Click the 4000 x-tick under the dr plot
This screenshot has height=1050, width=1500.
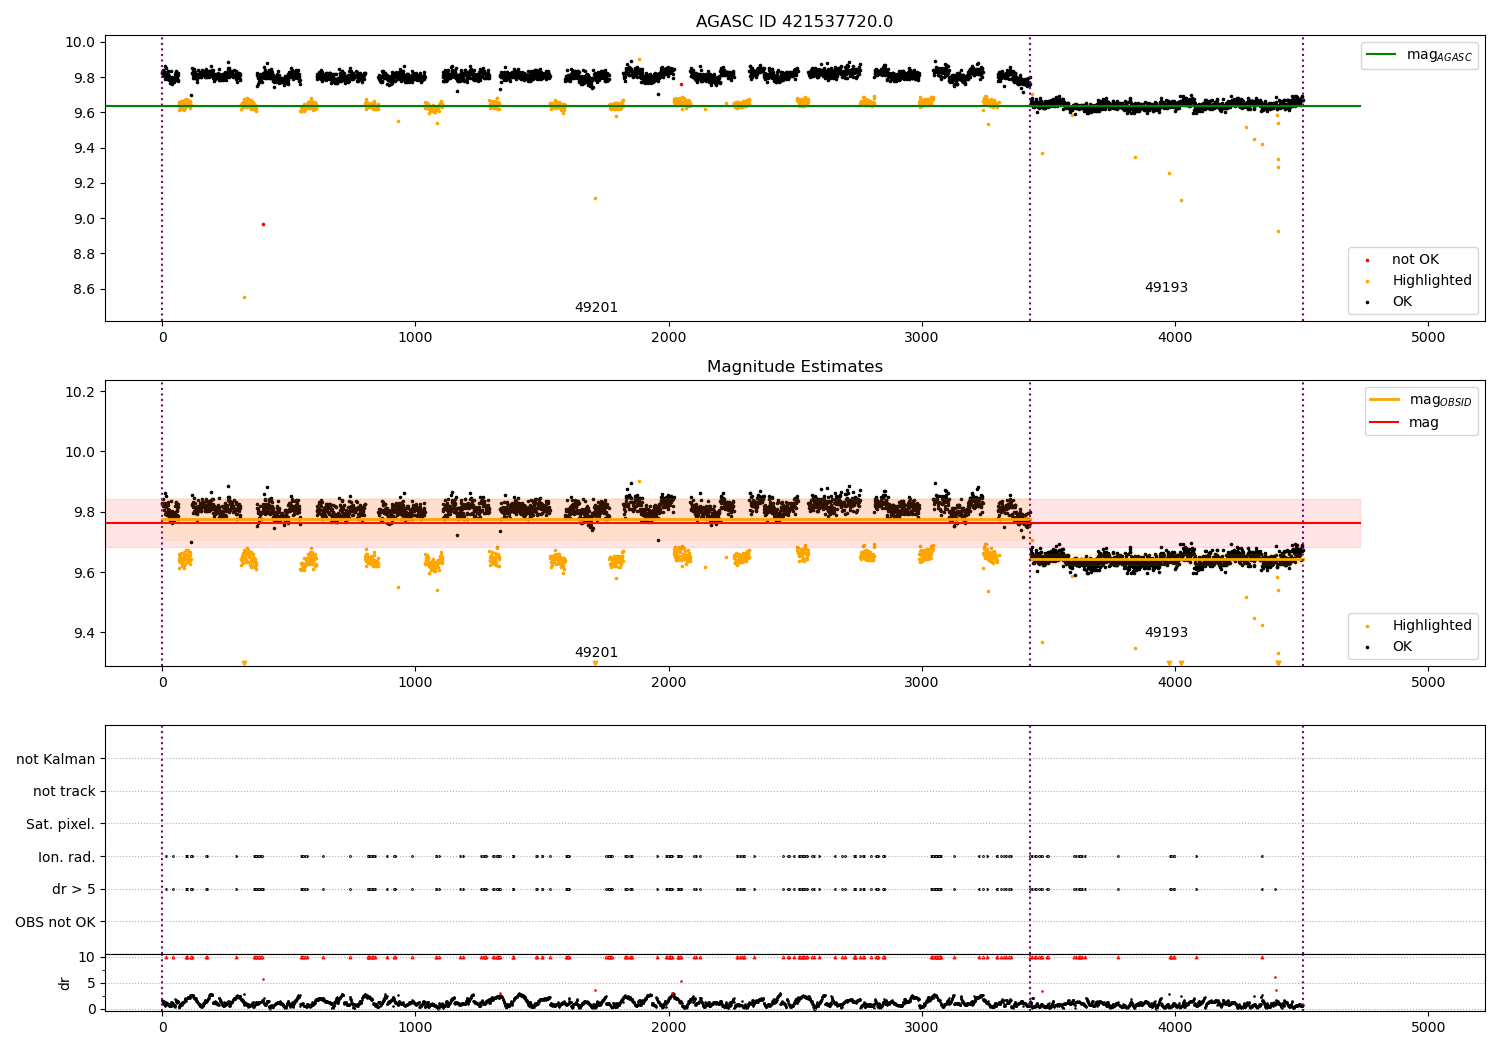point(1175,1028)
